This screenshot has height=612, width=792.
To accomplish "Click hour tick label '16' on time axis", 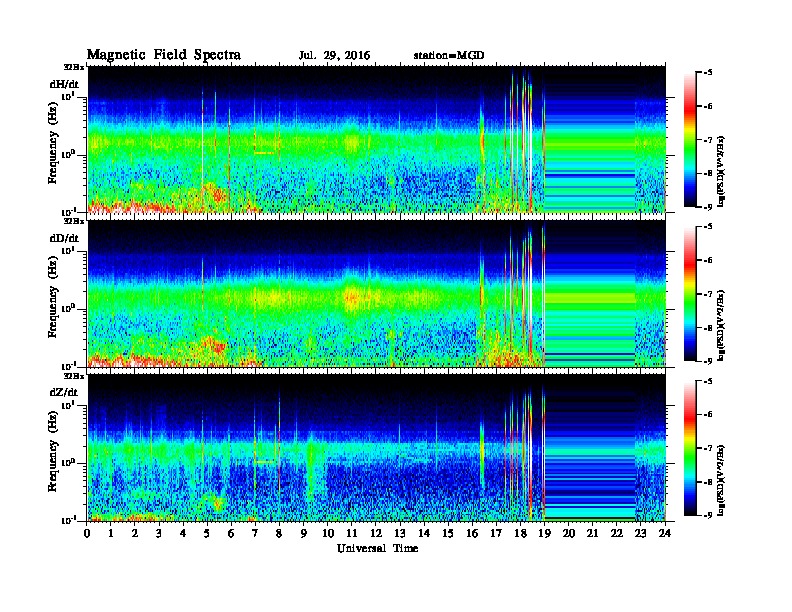I will pos(472,533).
